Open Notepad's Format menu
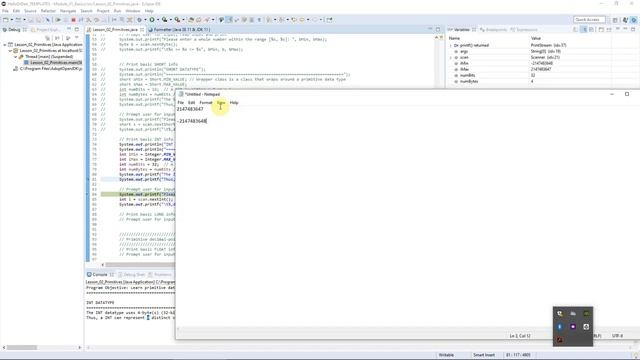 coord(206,102)
